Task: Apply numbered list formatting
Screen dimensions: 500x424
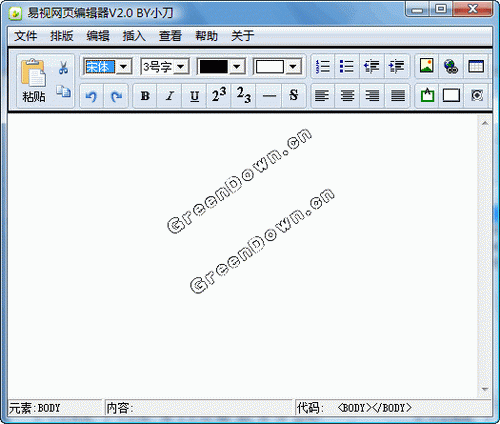Action: click(322, 66)
